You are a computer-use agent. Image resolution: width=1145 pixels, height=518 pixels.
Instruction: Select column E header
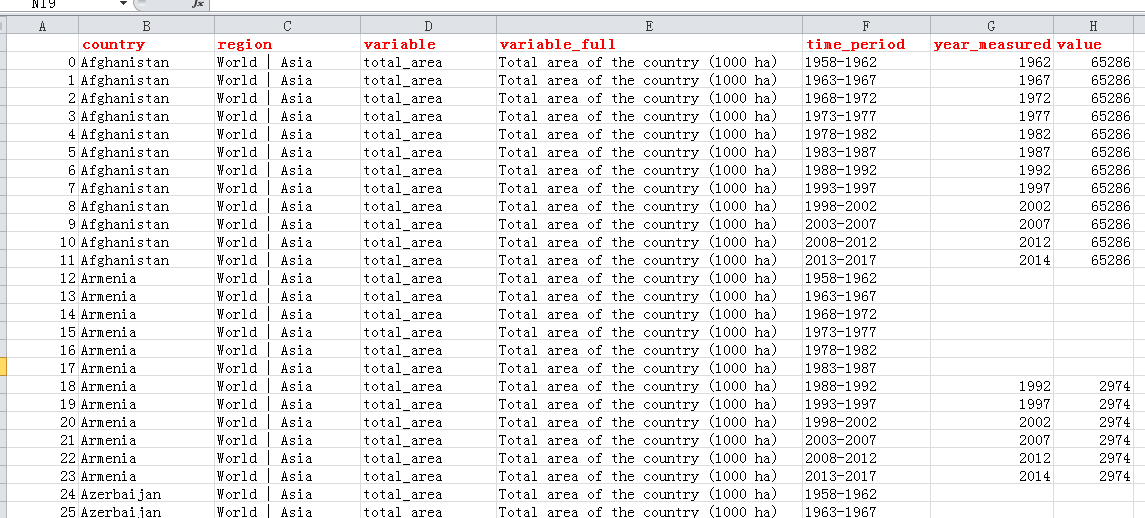[x=649, y=26]
